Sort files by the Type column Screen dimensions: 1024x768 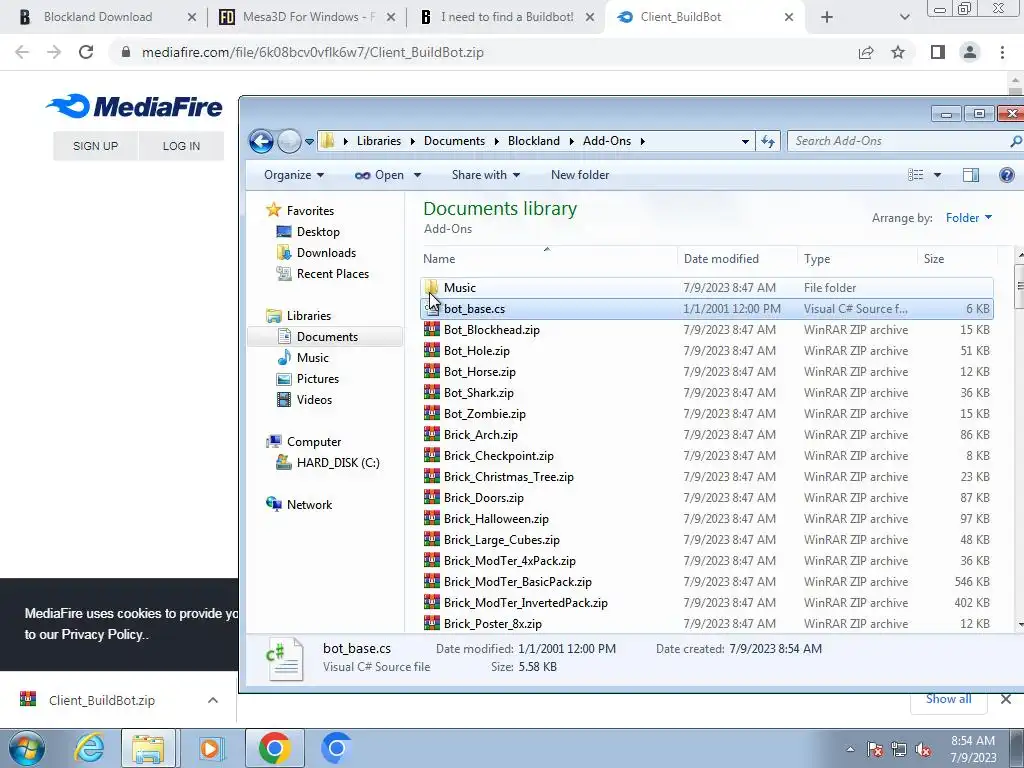click(856, 259)
